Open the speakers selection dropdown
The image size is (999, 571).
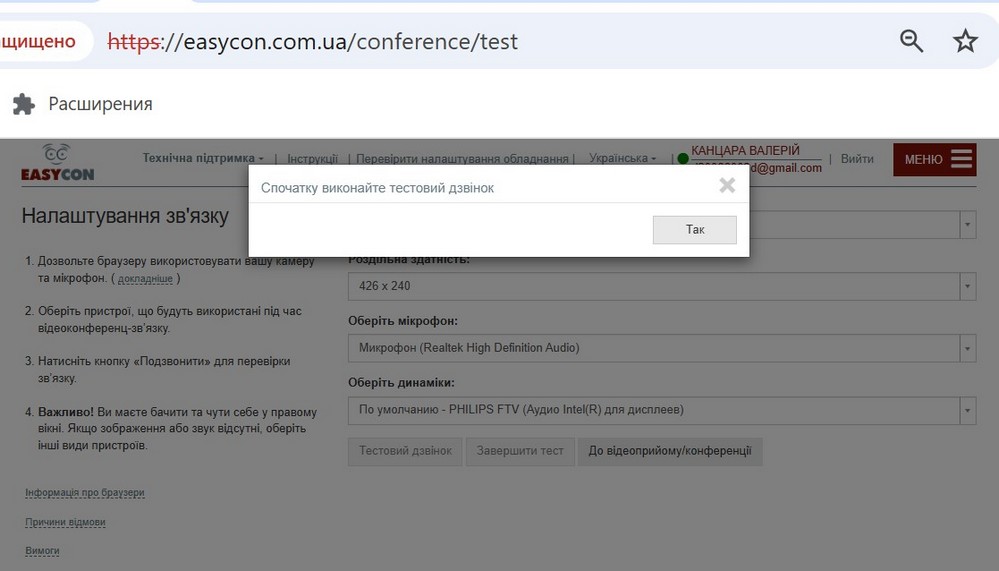(661, 409)
